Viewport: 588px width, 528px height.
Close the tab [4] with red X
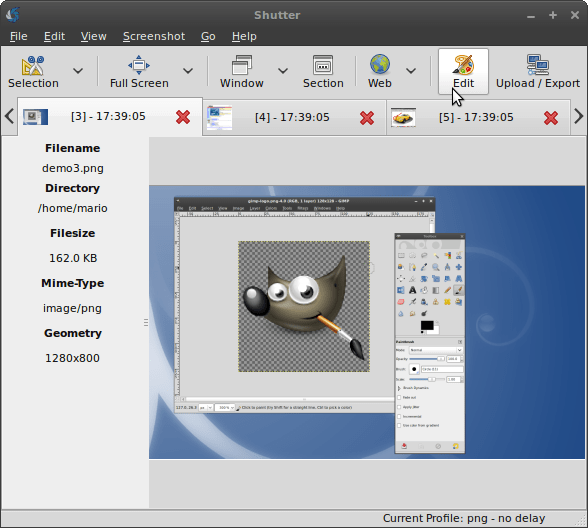tap(367, 118)
